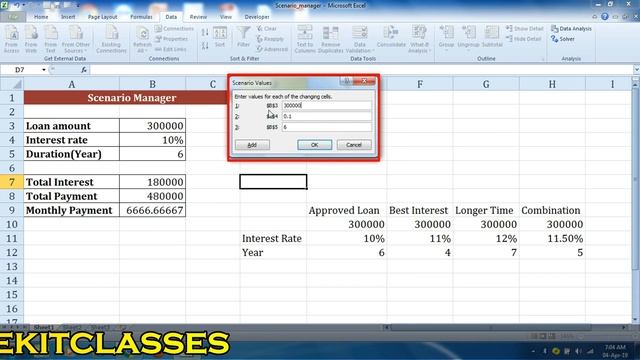Open the Sort dialog icon
640x360 pixels.
(x=220, y=37)
